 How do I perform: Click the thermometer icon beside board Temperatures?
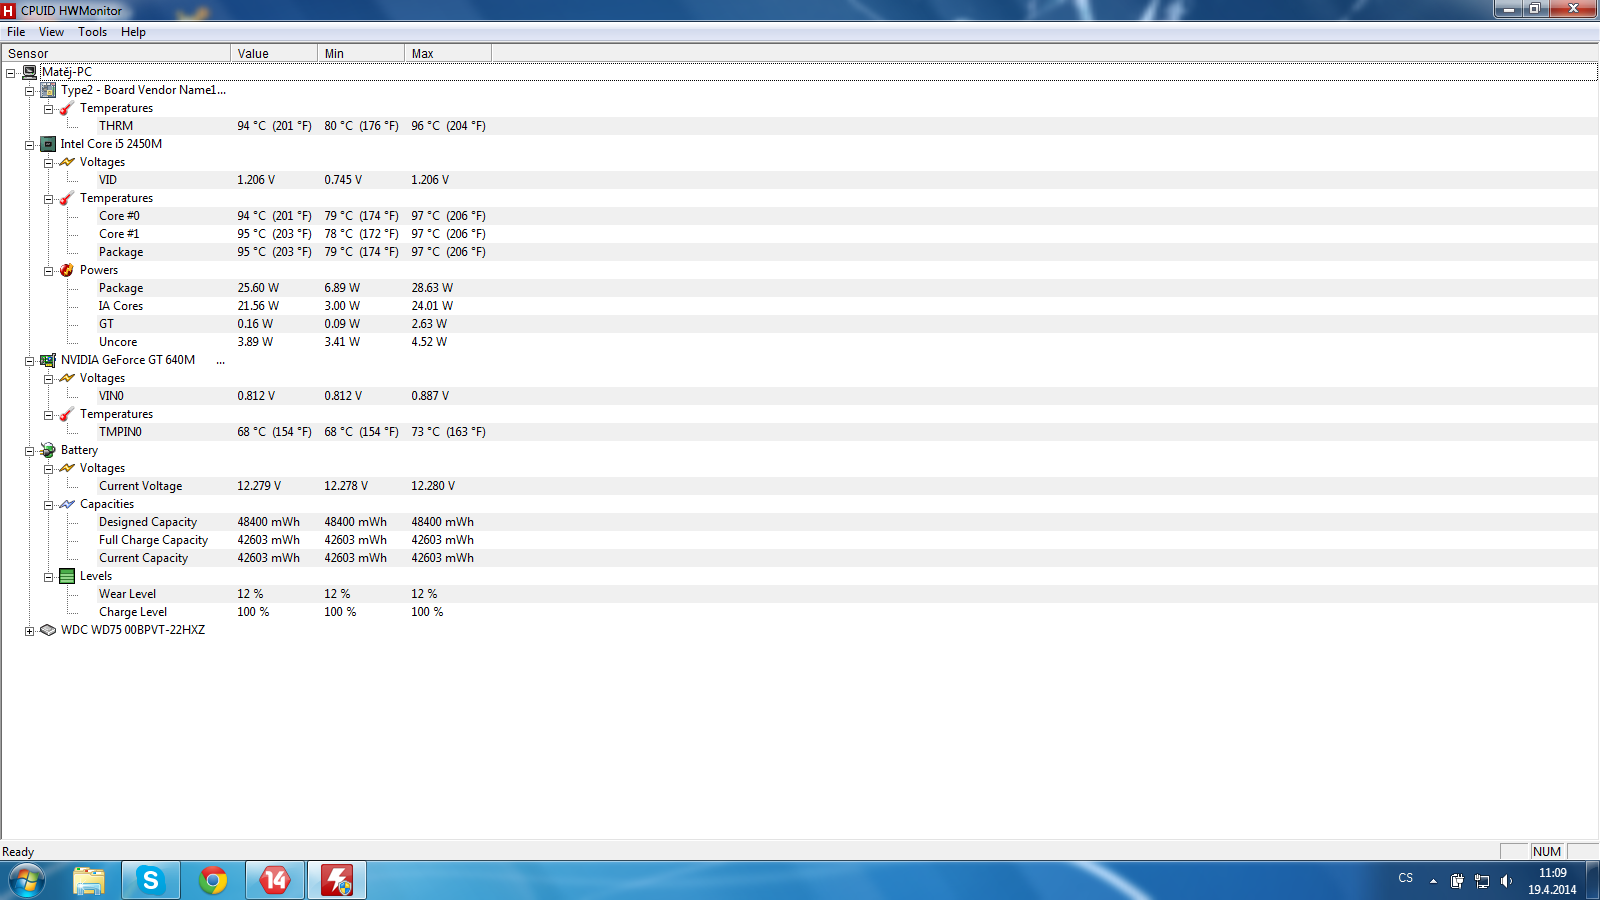click(x=67, y=108)
